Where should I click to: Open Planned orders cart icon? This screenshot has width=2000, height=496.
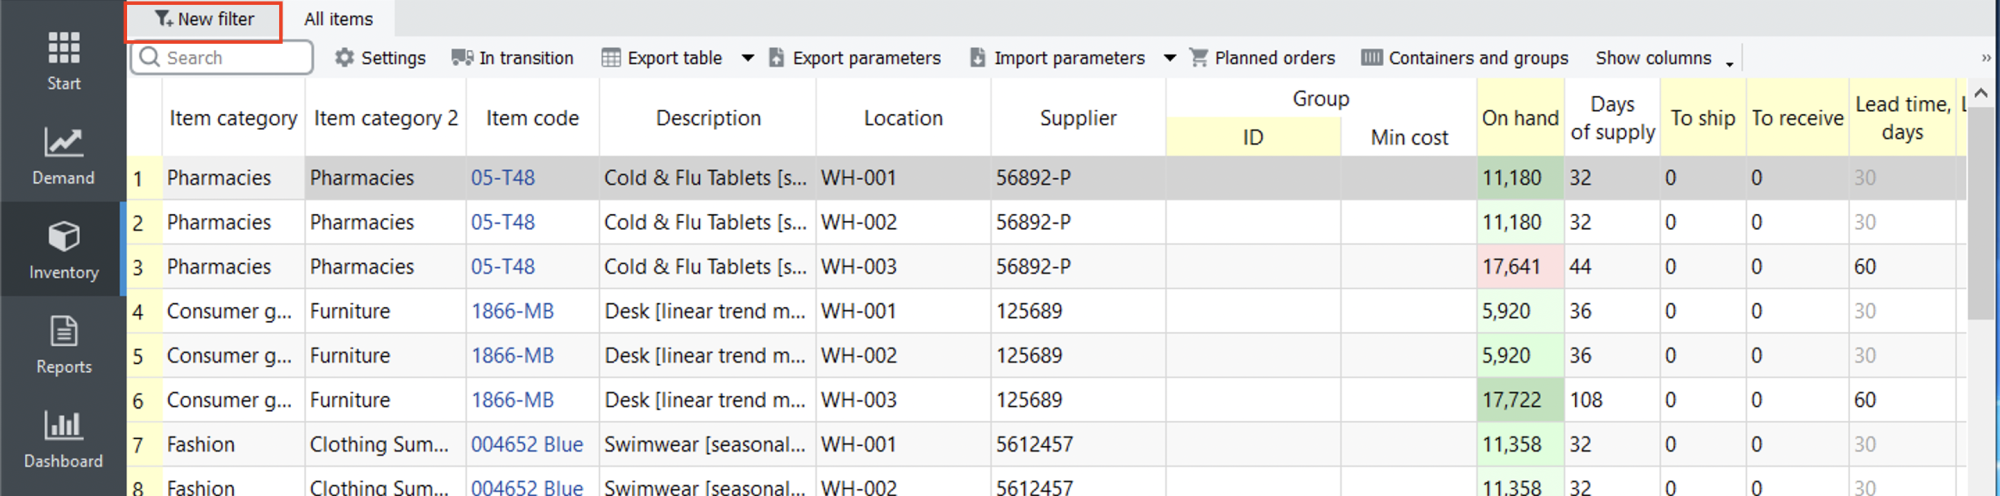tap(1199, 58)
